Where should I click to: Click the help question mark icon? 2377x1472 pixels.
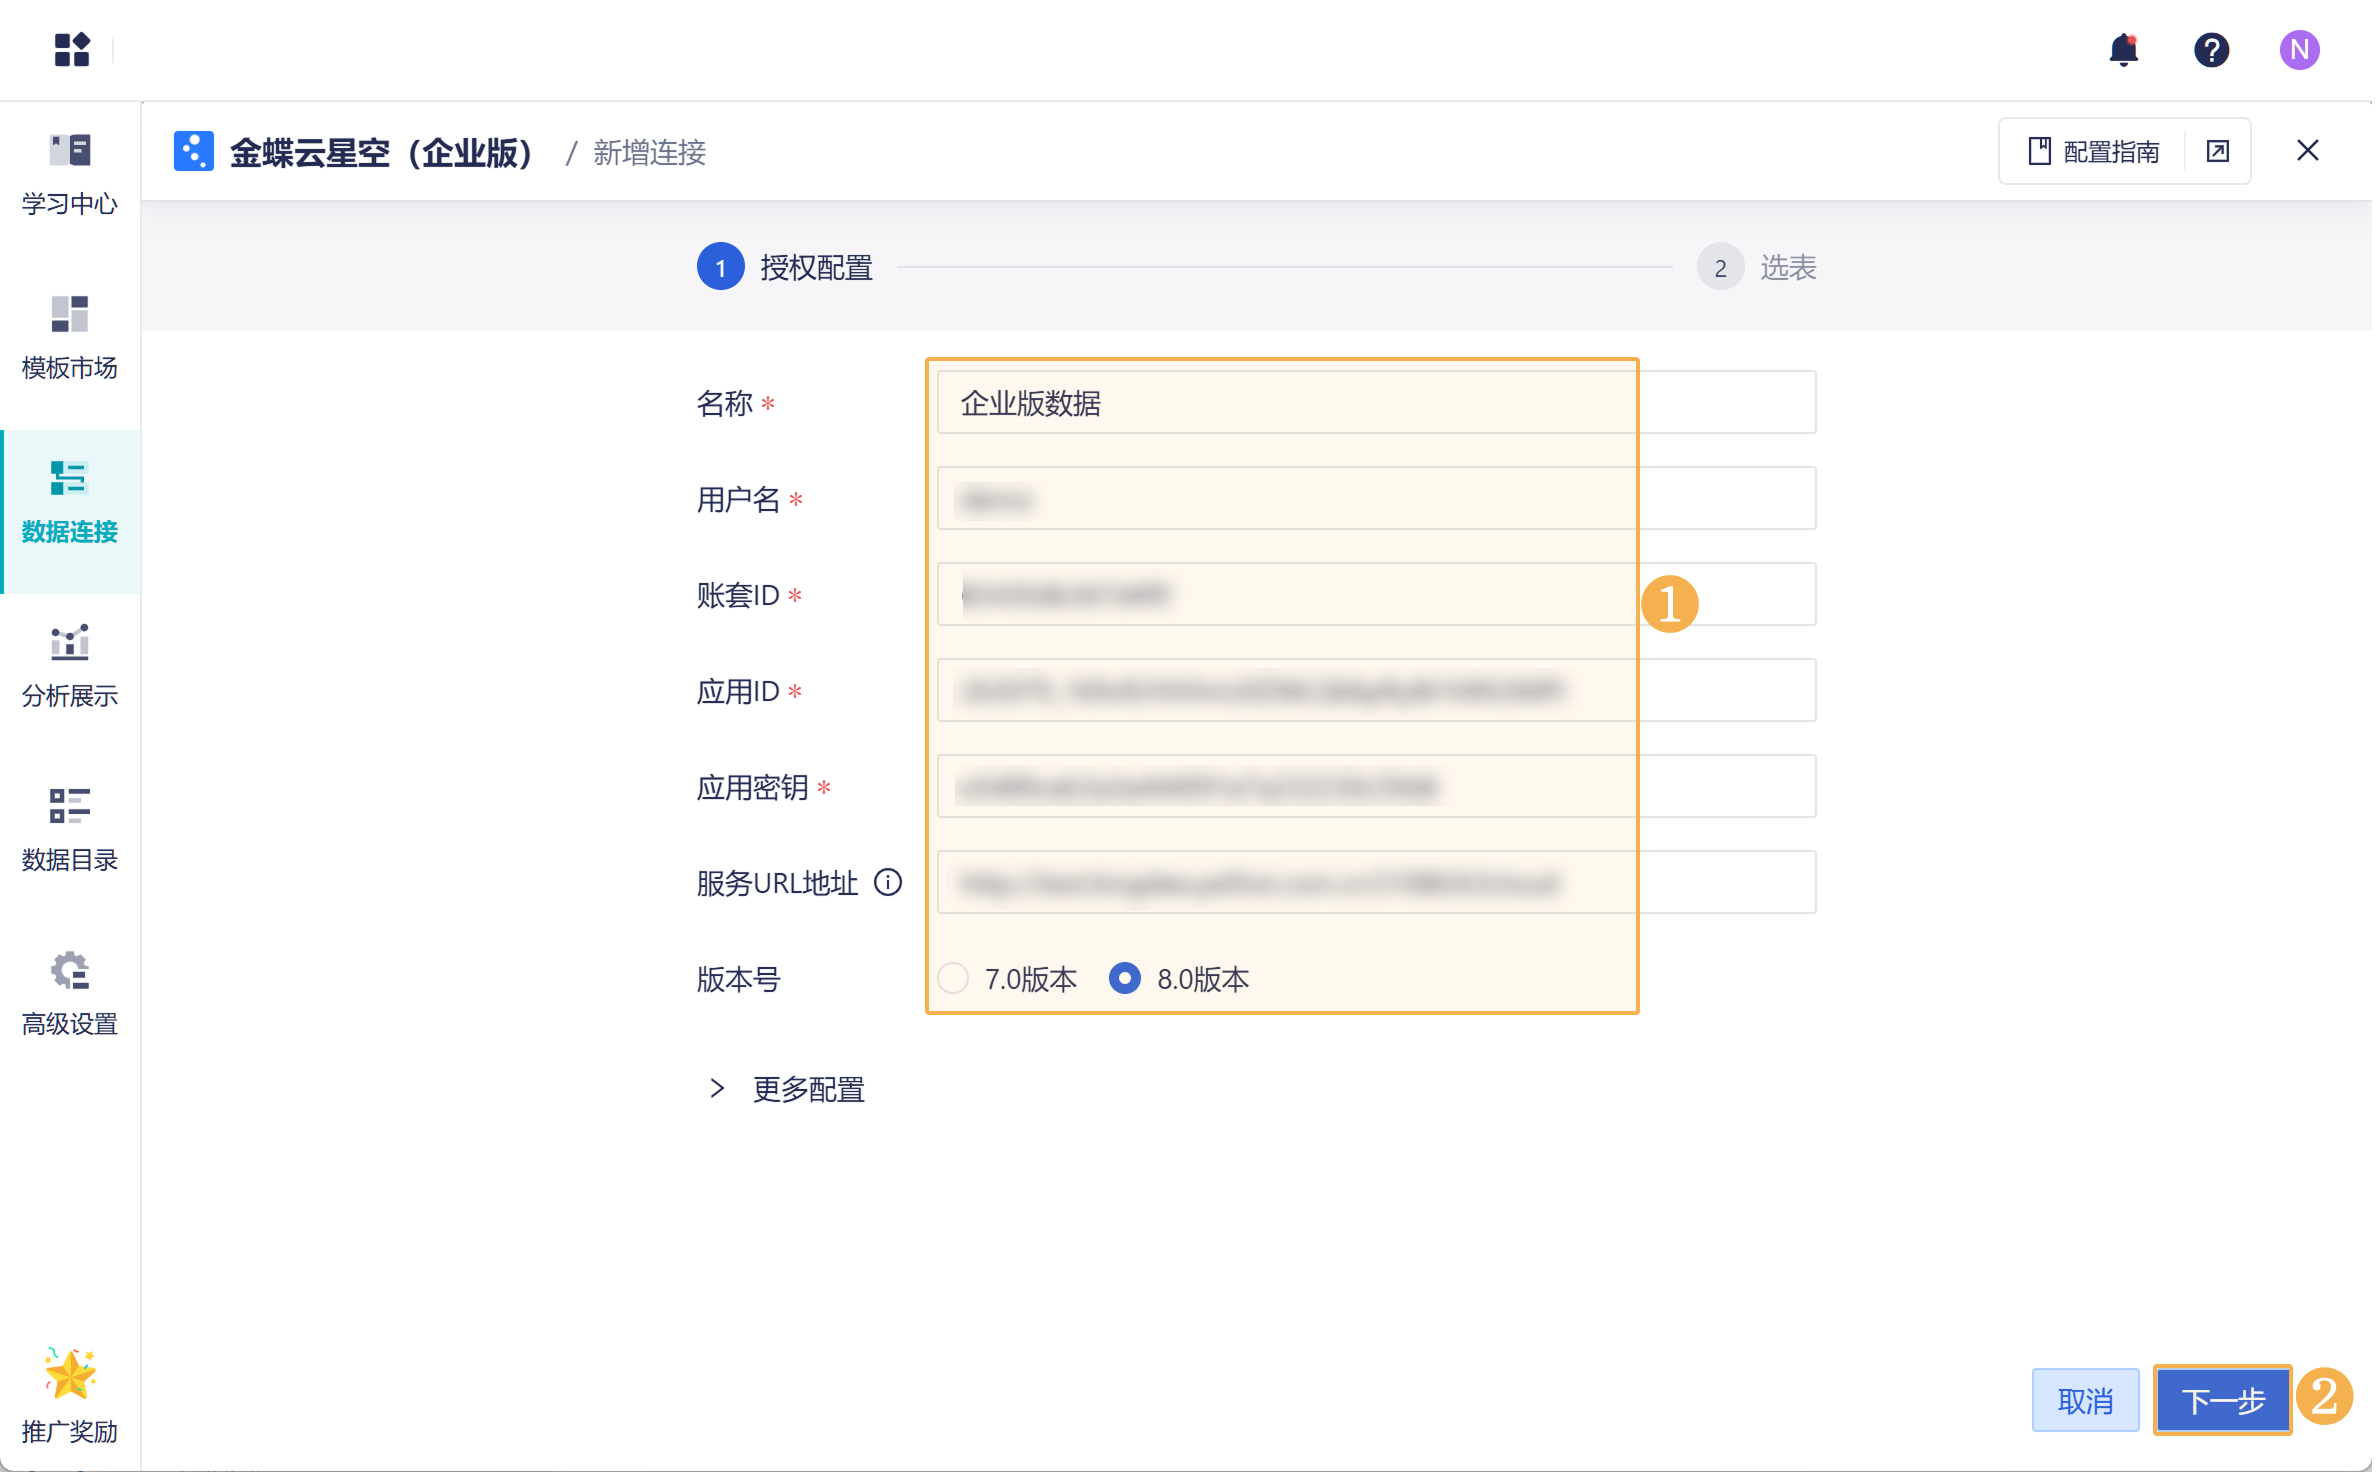click(x=2211, y=50)
